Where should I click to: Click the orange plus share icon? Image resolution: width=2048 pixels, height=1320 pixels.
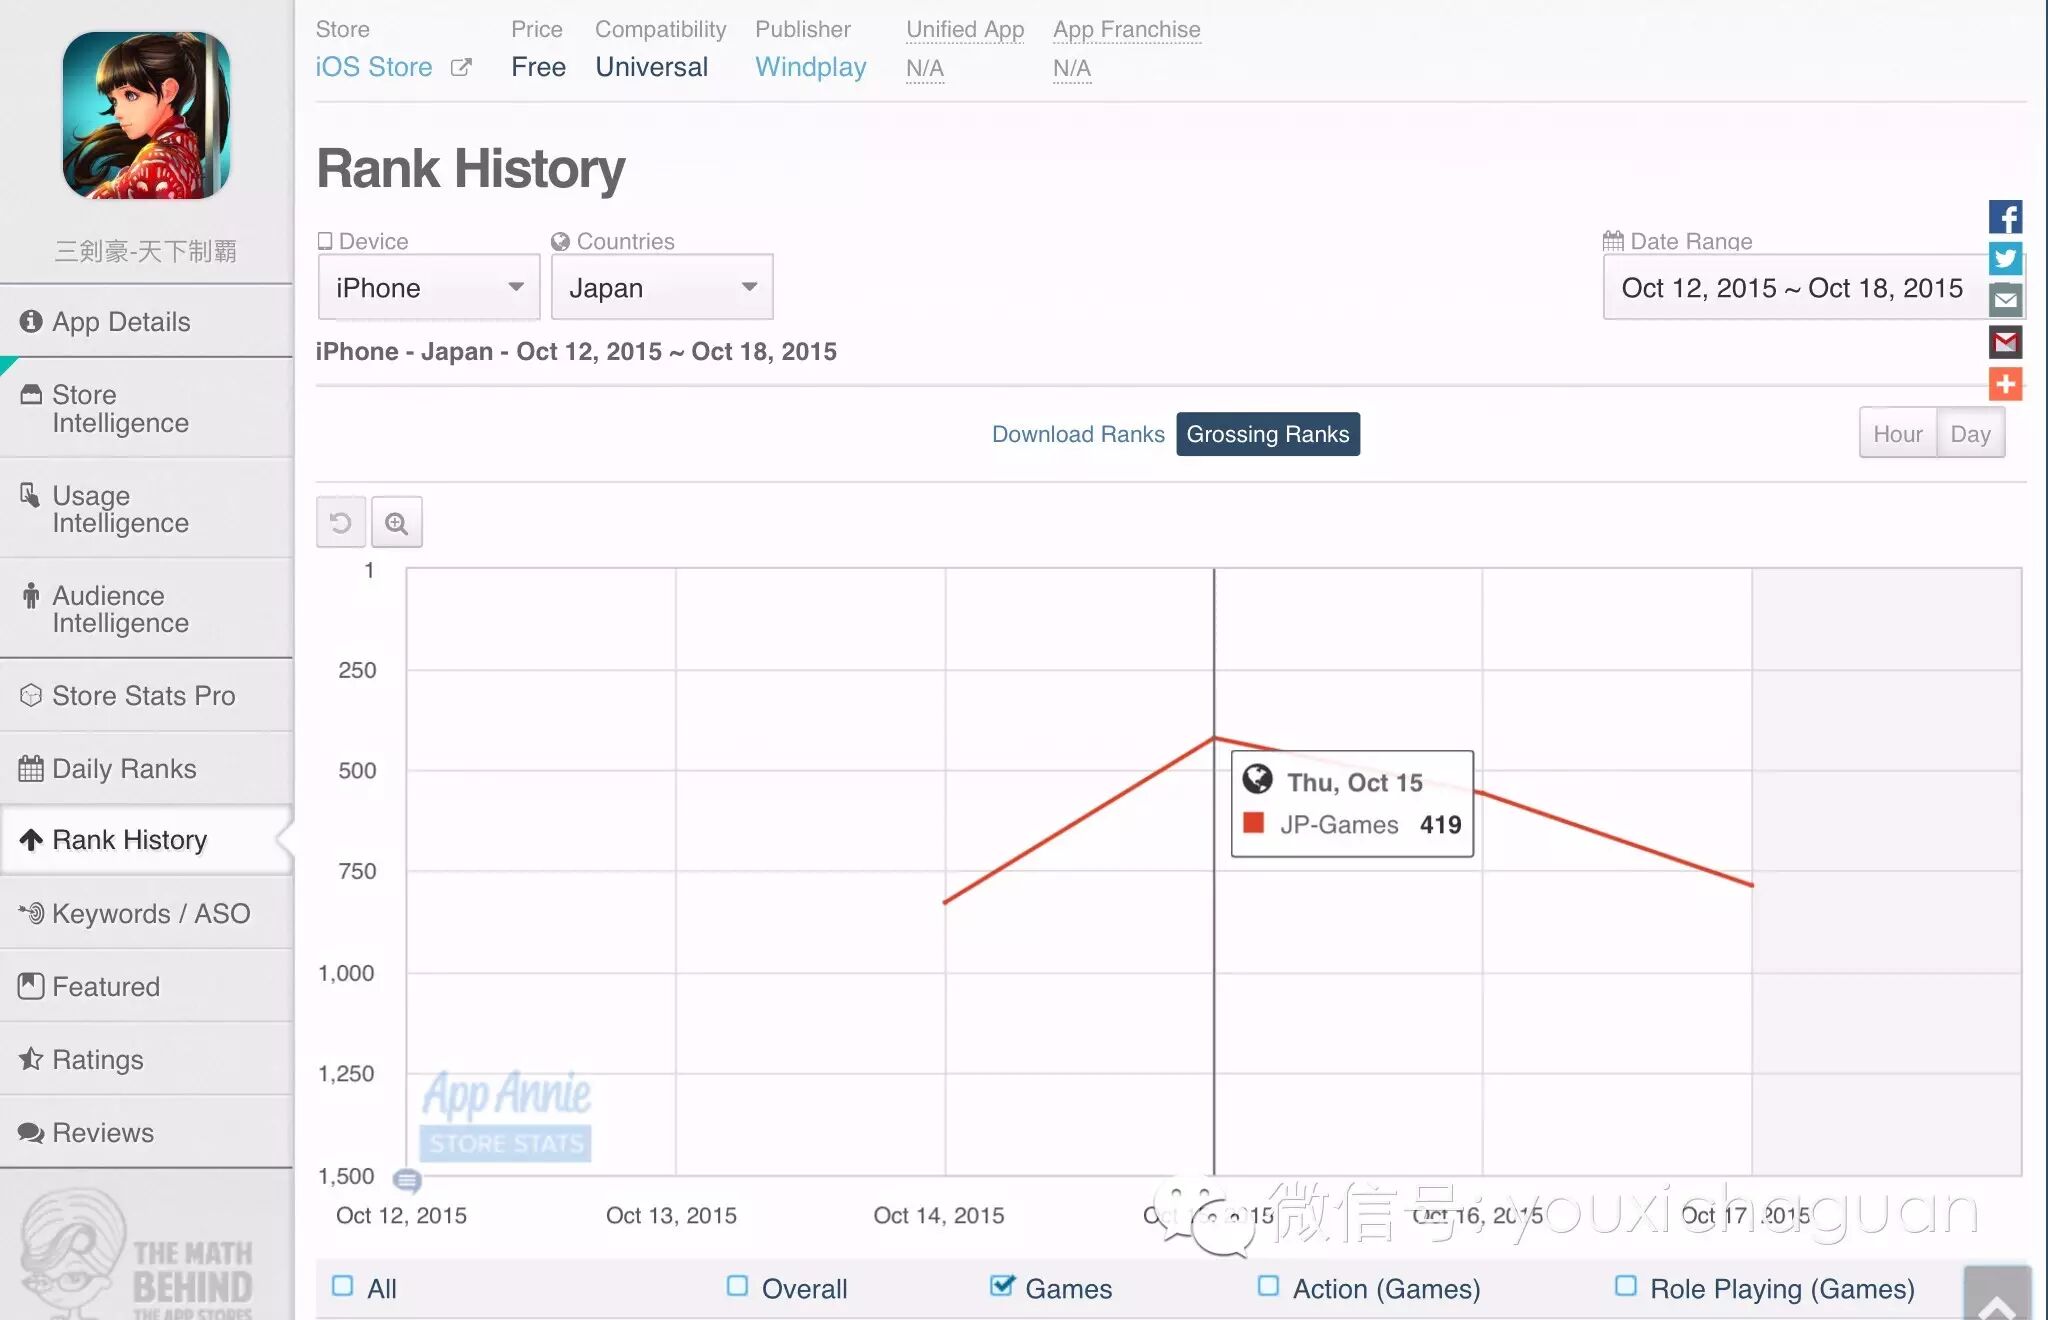[2005, 384]
